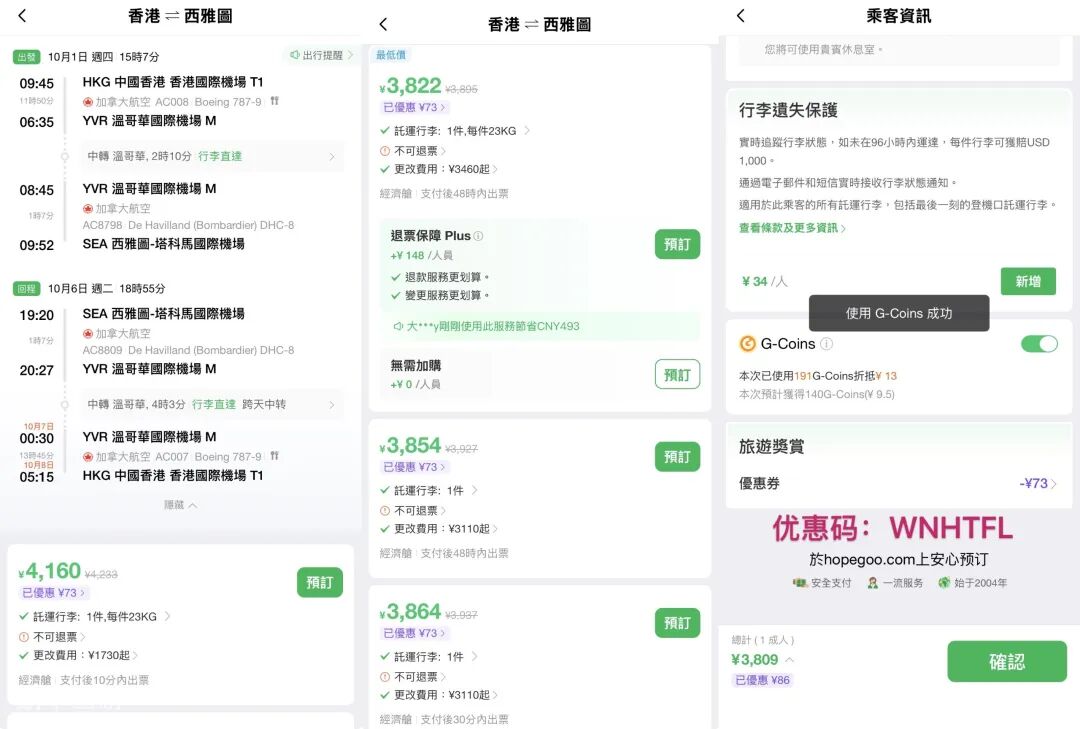Image resolution: width=1080 pixels, height=729 pixels.
Task: Expand 託運行李 1件,每件23KG under ¥3,822
Action: tap(455, 131)
